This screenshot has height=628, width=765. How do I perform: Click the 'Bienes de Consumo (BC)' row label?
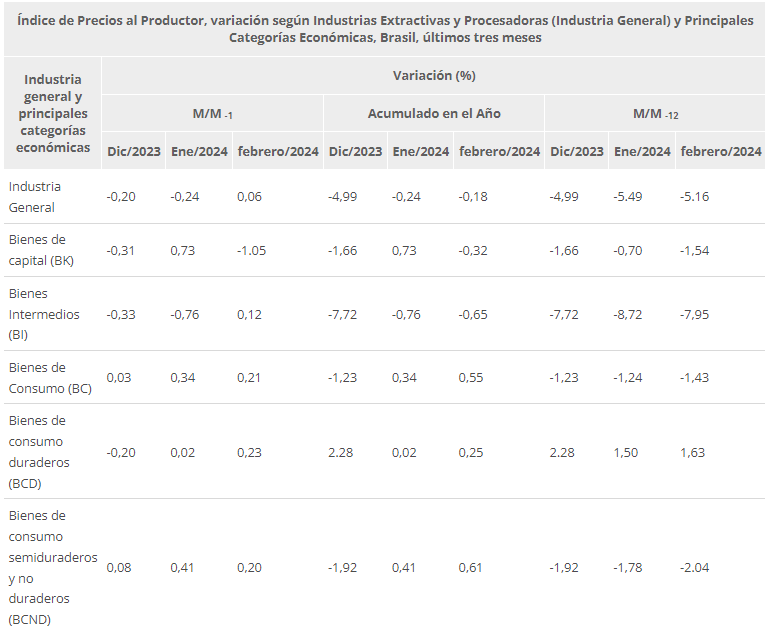coord(49,377)
